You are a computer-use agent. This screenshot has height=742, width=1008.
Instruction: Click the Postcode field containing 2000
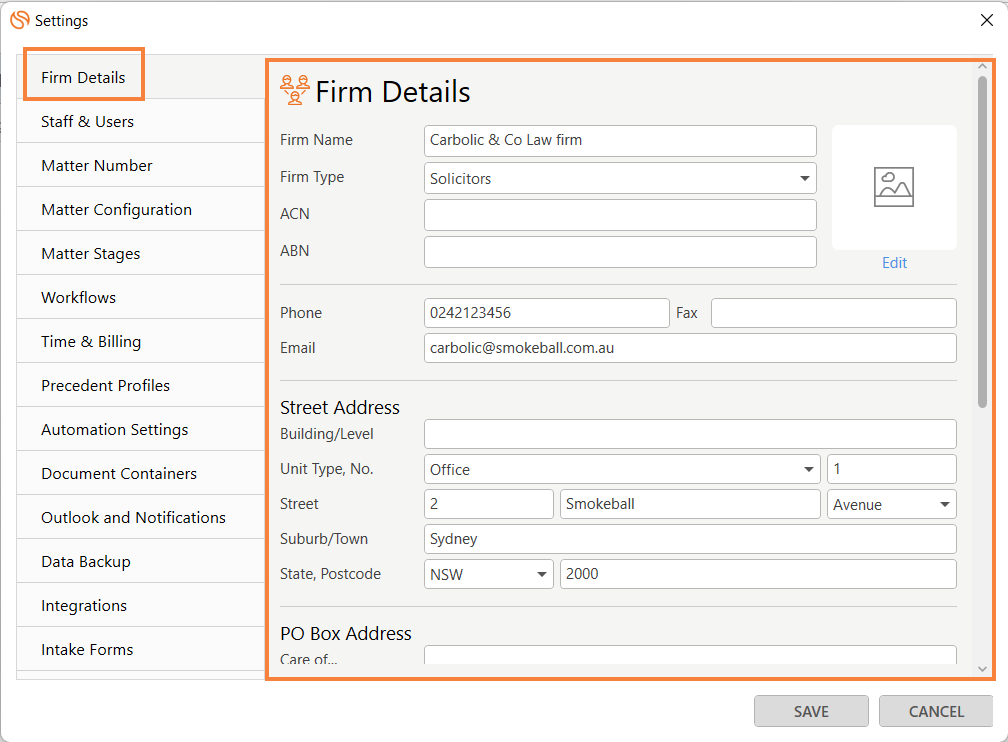759,574
